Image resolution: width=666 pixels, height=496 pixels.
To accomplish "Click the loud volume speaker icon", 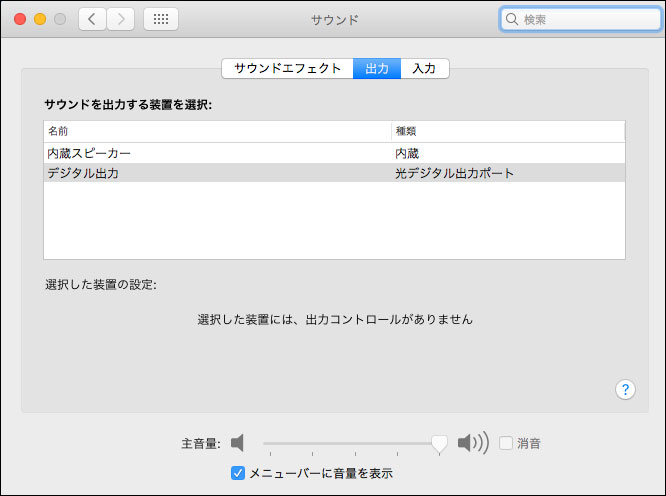I will (x=473, y=443).
